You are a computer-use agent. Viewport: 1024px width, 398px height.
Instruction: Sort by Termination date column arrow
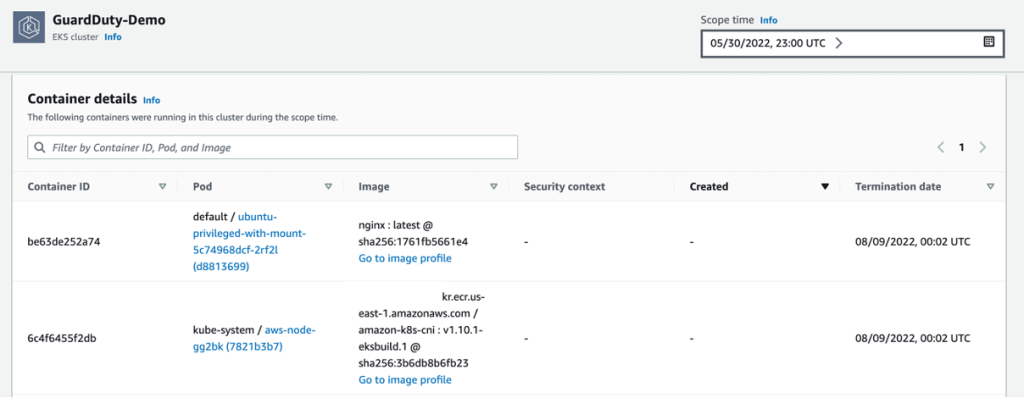[x=991, y=187]
